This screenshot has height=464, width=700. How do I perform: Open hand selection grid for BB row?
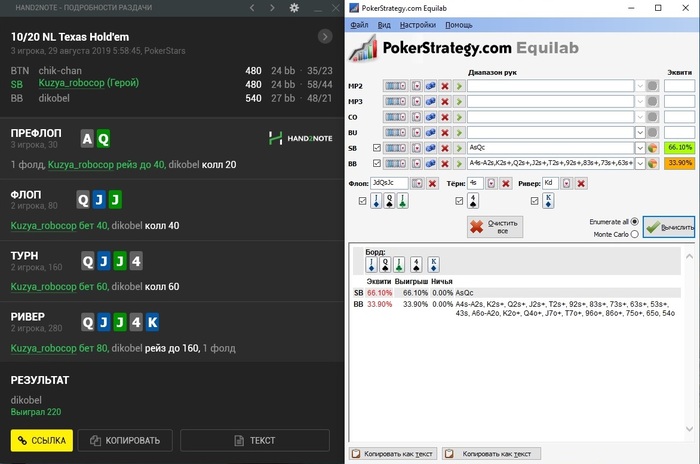[395, 163]
